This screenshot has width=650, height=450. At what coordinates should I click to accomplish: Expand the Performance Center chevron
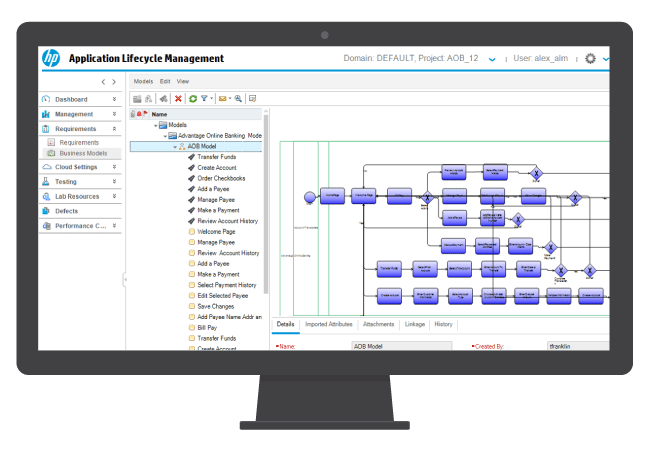pyautogui.click(x=114, y=225)
